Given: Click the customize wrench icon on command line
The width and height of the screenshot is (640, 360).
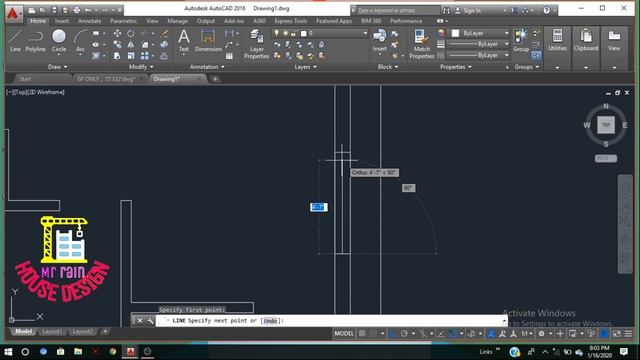Looking at the screenshot, I should (150, 321).
